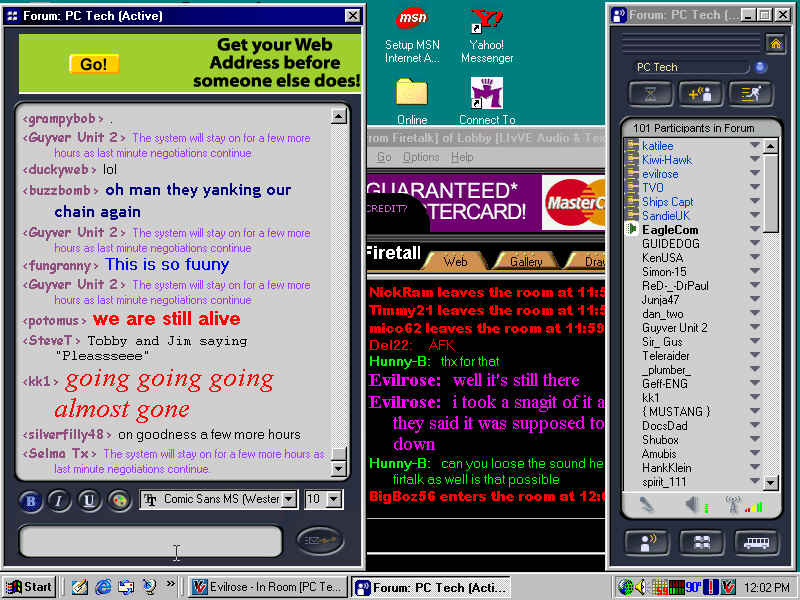Open the font size 10 dropdown
Viewport: 800px width, 600px height.
click(x=334, y=499)
